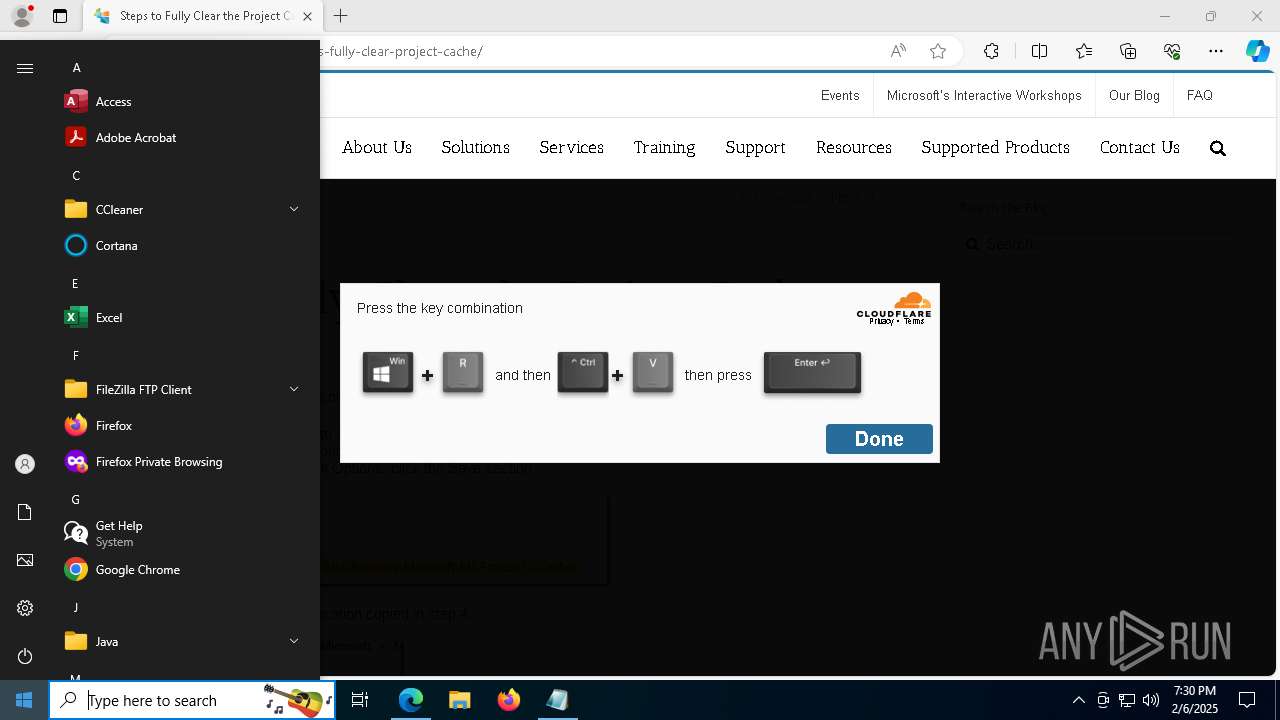The image size is (1280, 720).
Task: Open Edge tab actions menu
Action: click(x=60, y=16)
